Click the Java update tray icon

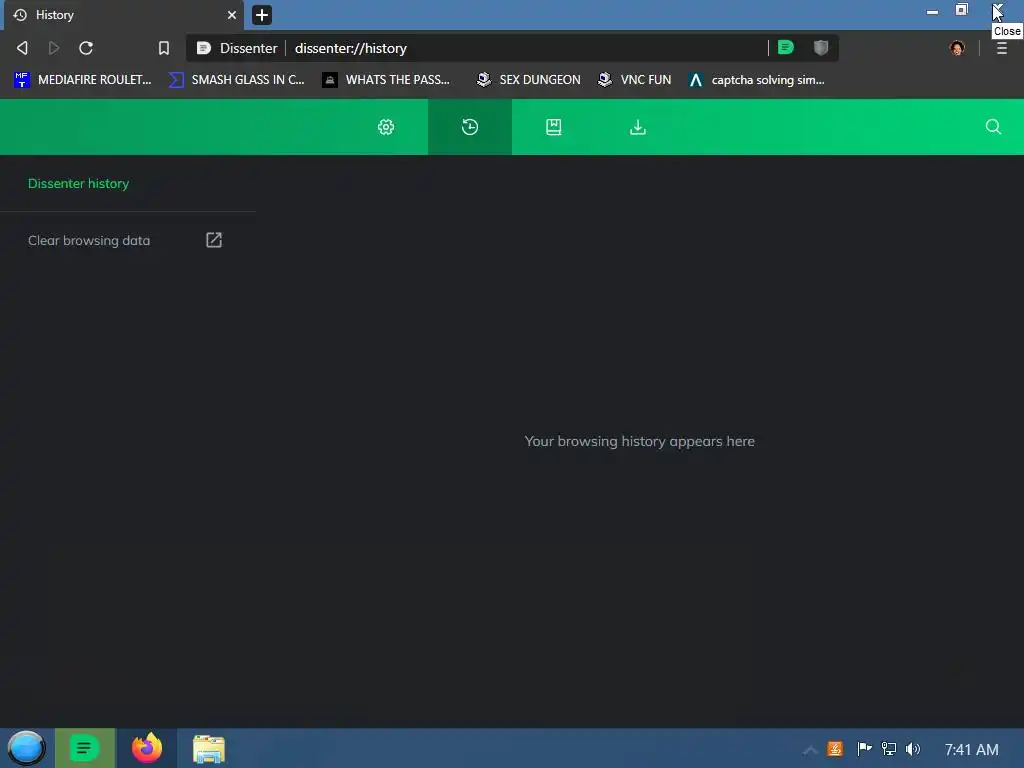point(835,749)
